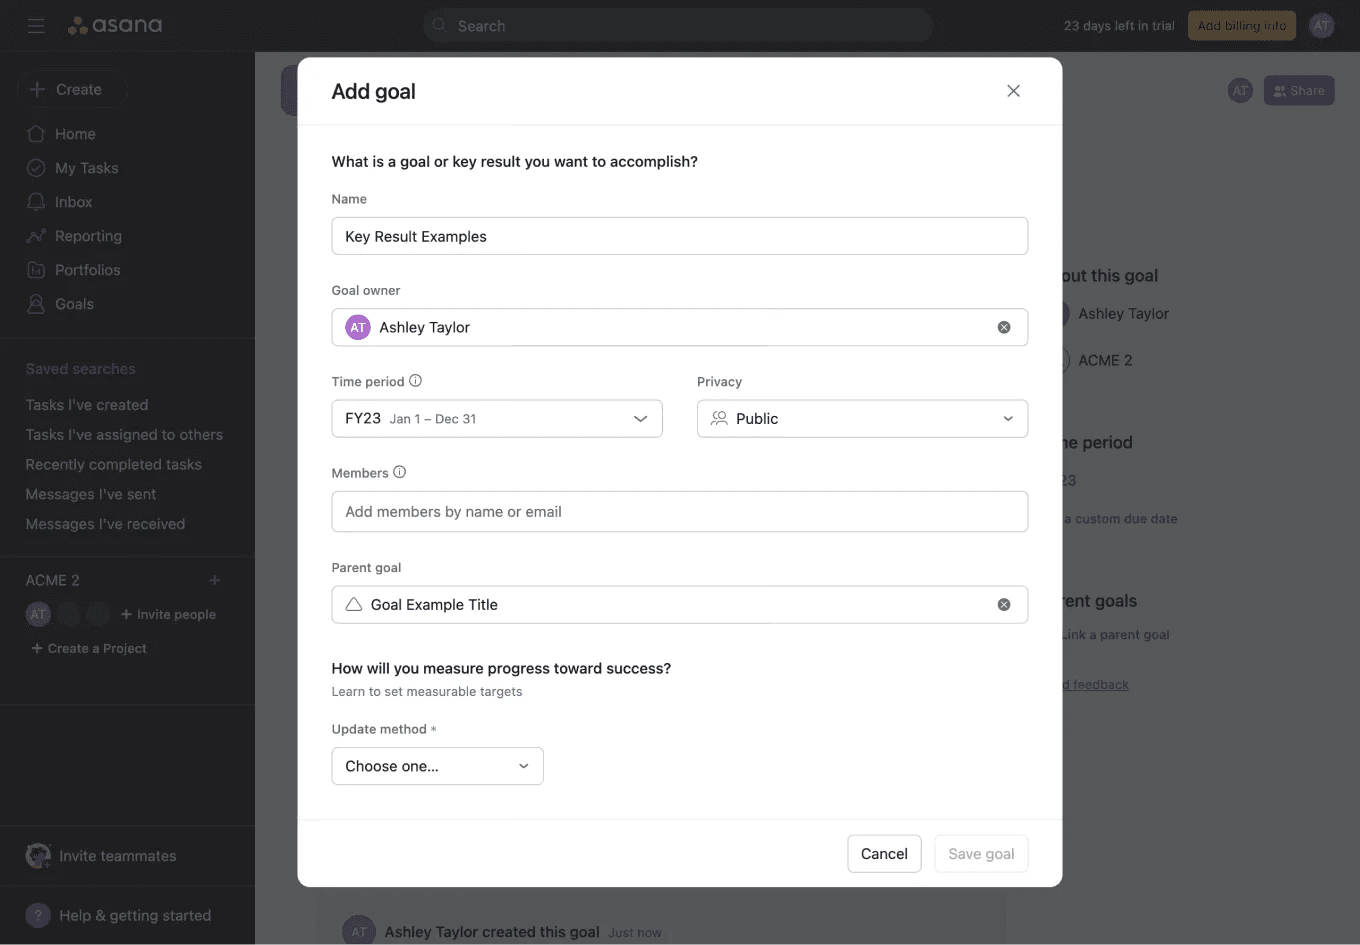Open Portfolios in the sidebar

pos(86,269)
